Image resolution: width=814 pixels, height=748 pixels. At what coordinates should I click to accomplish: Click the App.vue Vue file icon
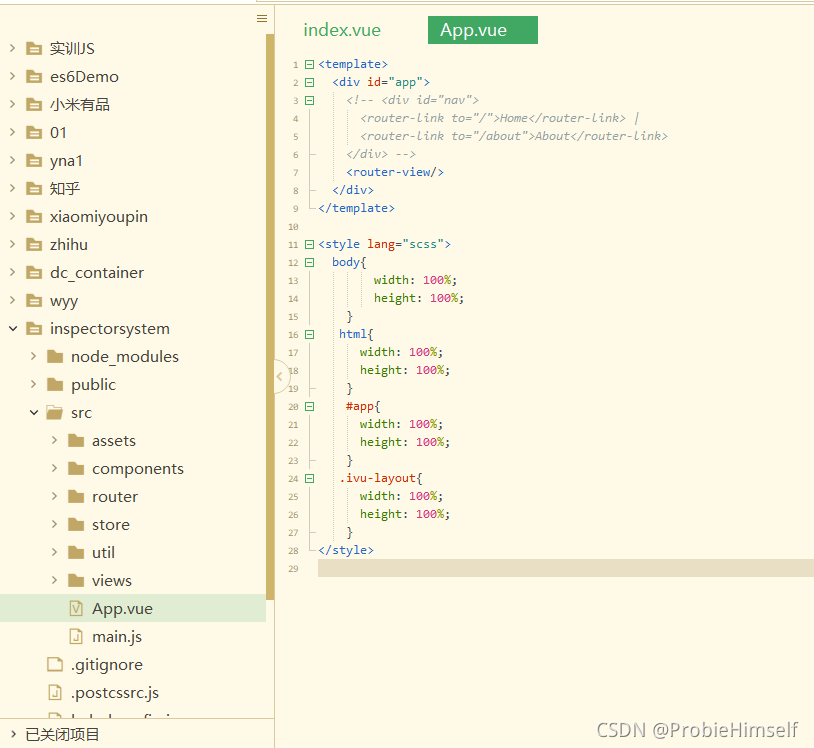click(76, 608)
